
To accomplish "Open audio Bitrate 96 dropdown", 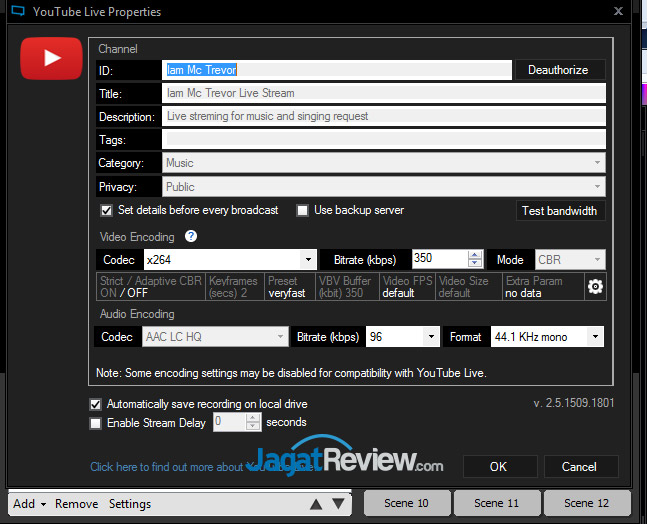I will 430,337.
